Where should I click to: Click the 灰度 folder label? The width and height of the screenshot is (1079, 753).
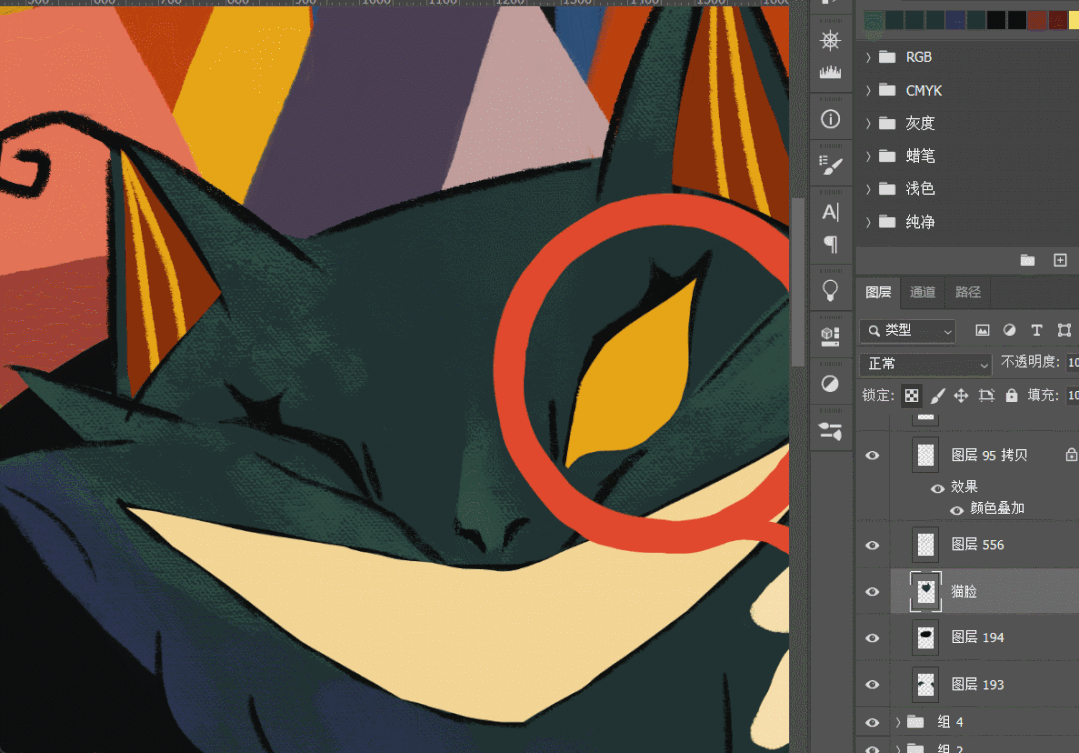pos(920,123)
